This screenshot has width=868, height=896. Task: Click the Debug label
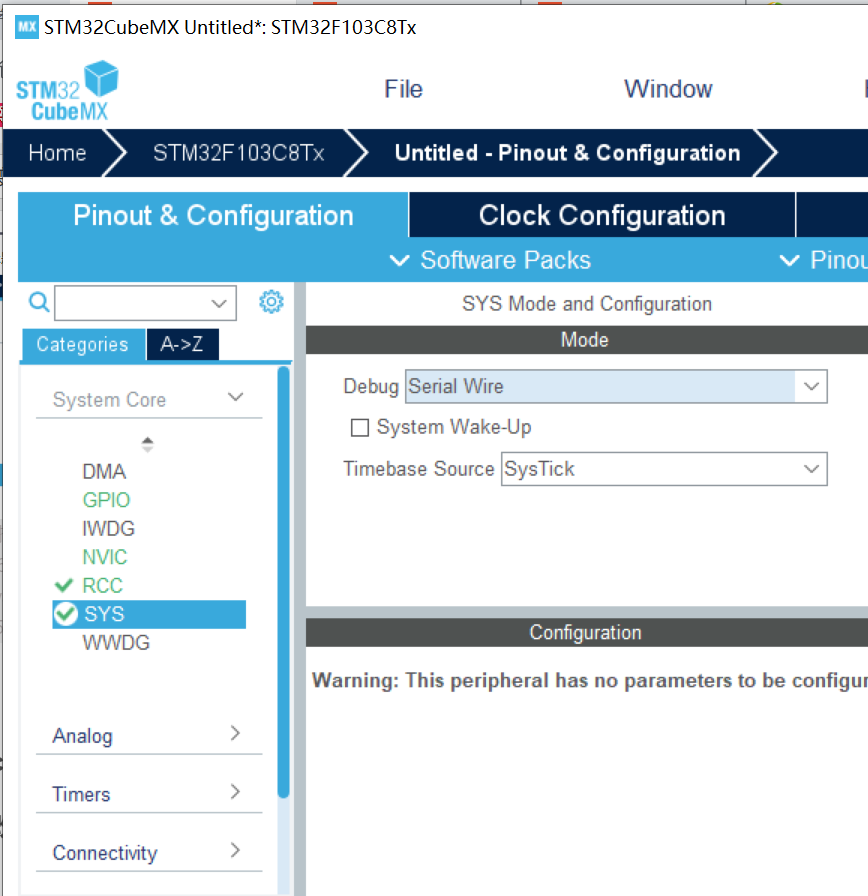(x=371, y=386)
